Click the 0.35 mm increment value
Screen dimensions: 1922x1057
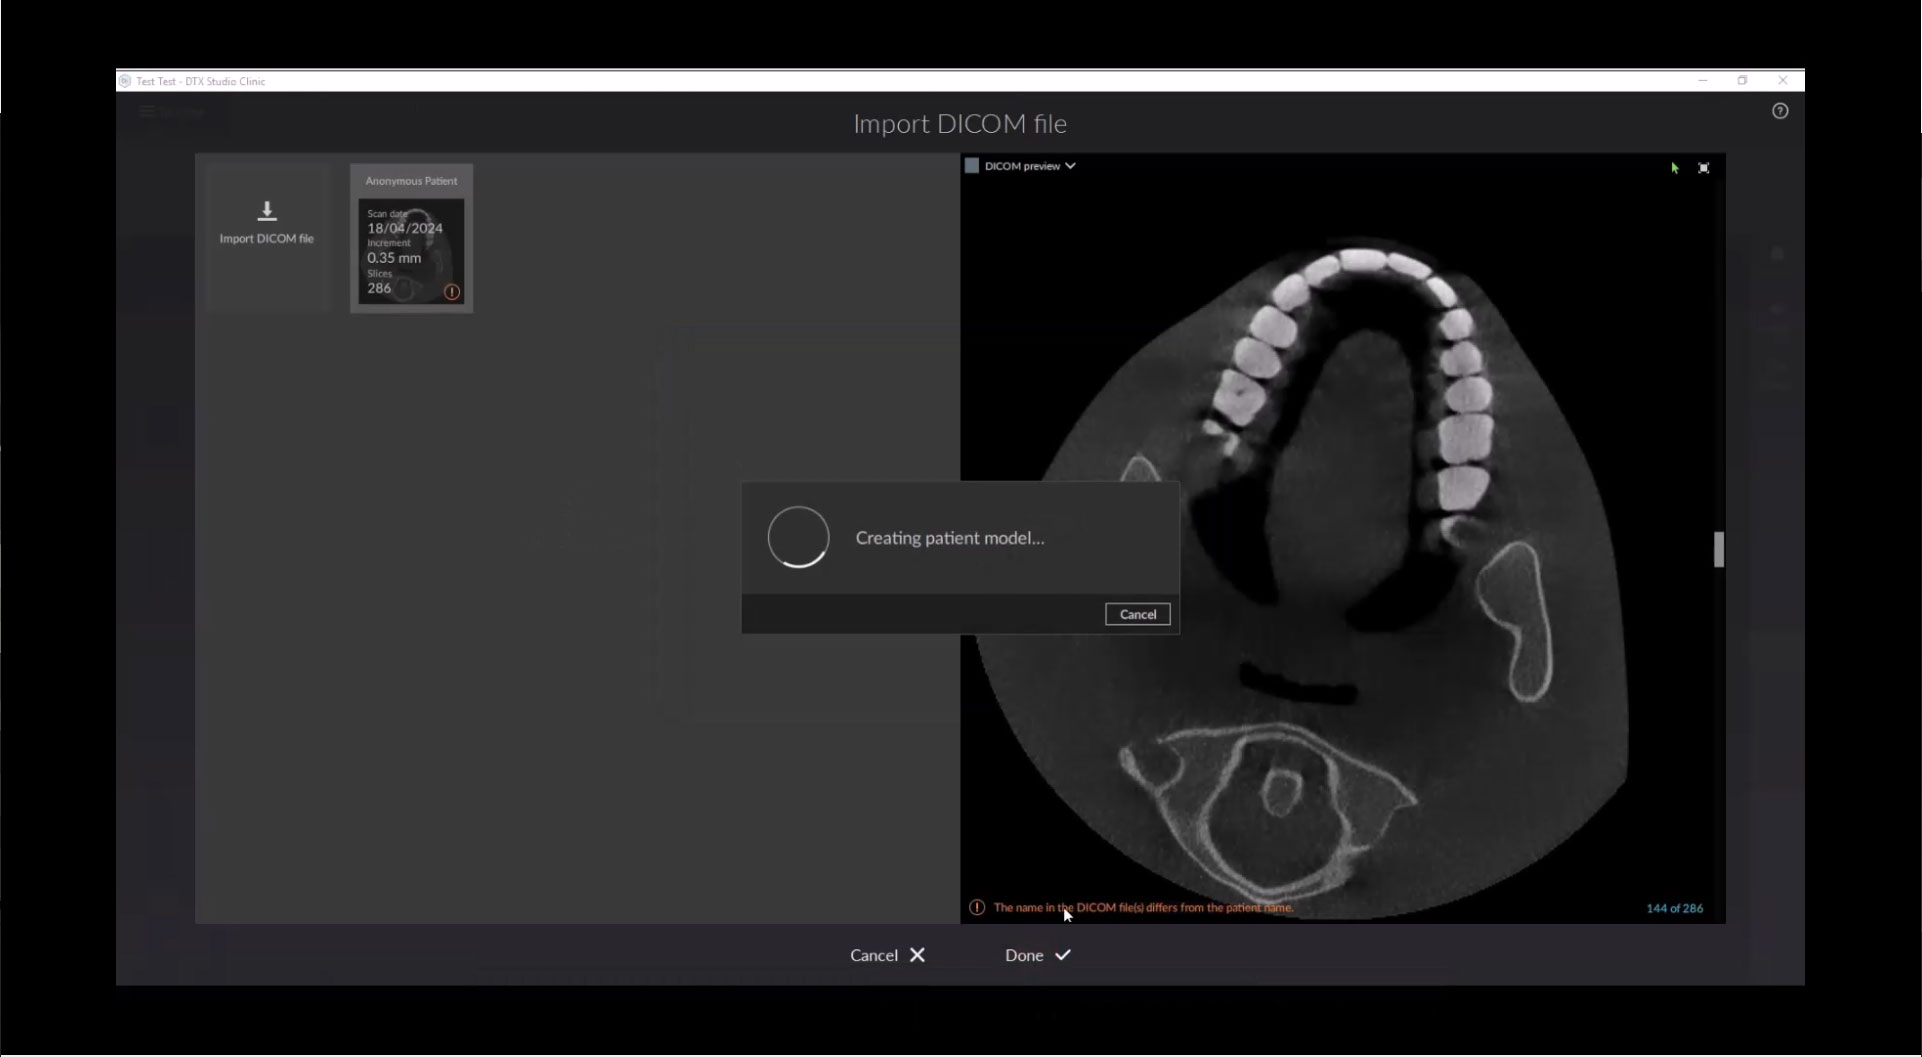click(x=394, y=257)
